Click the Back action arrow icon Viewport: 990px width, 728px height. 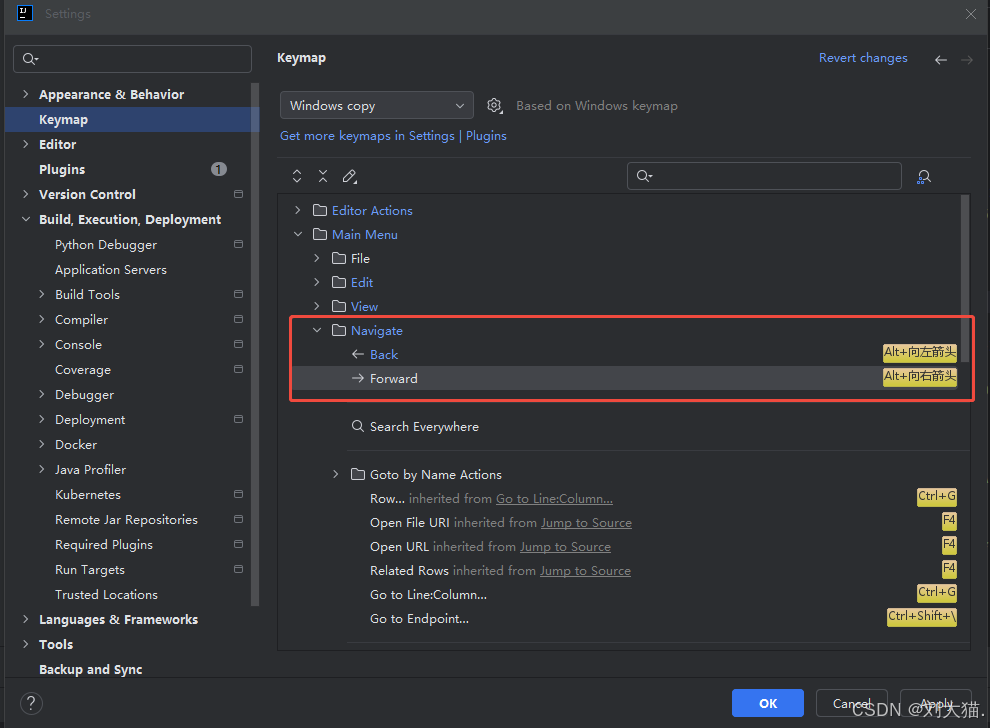click(358, 355)
